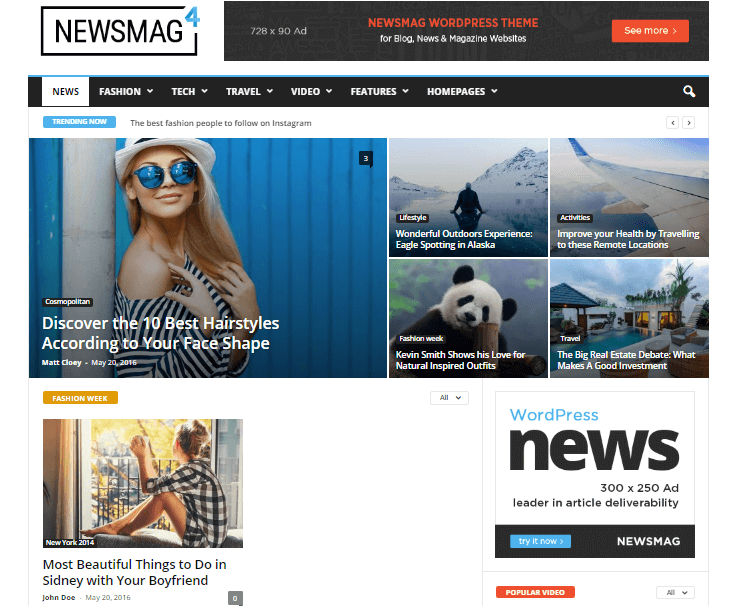Viewport: 734px width, 606px height.
Task: Click the 300 x 250 WordPress news ad
Action: point(595,475)
